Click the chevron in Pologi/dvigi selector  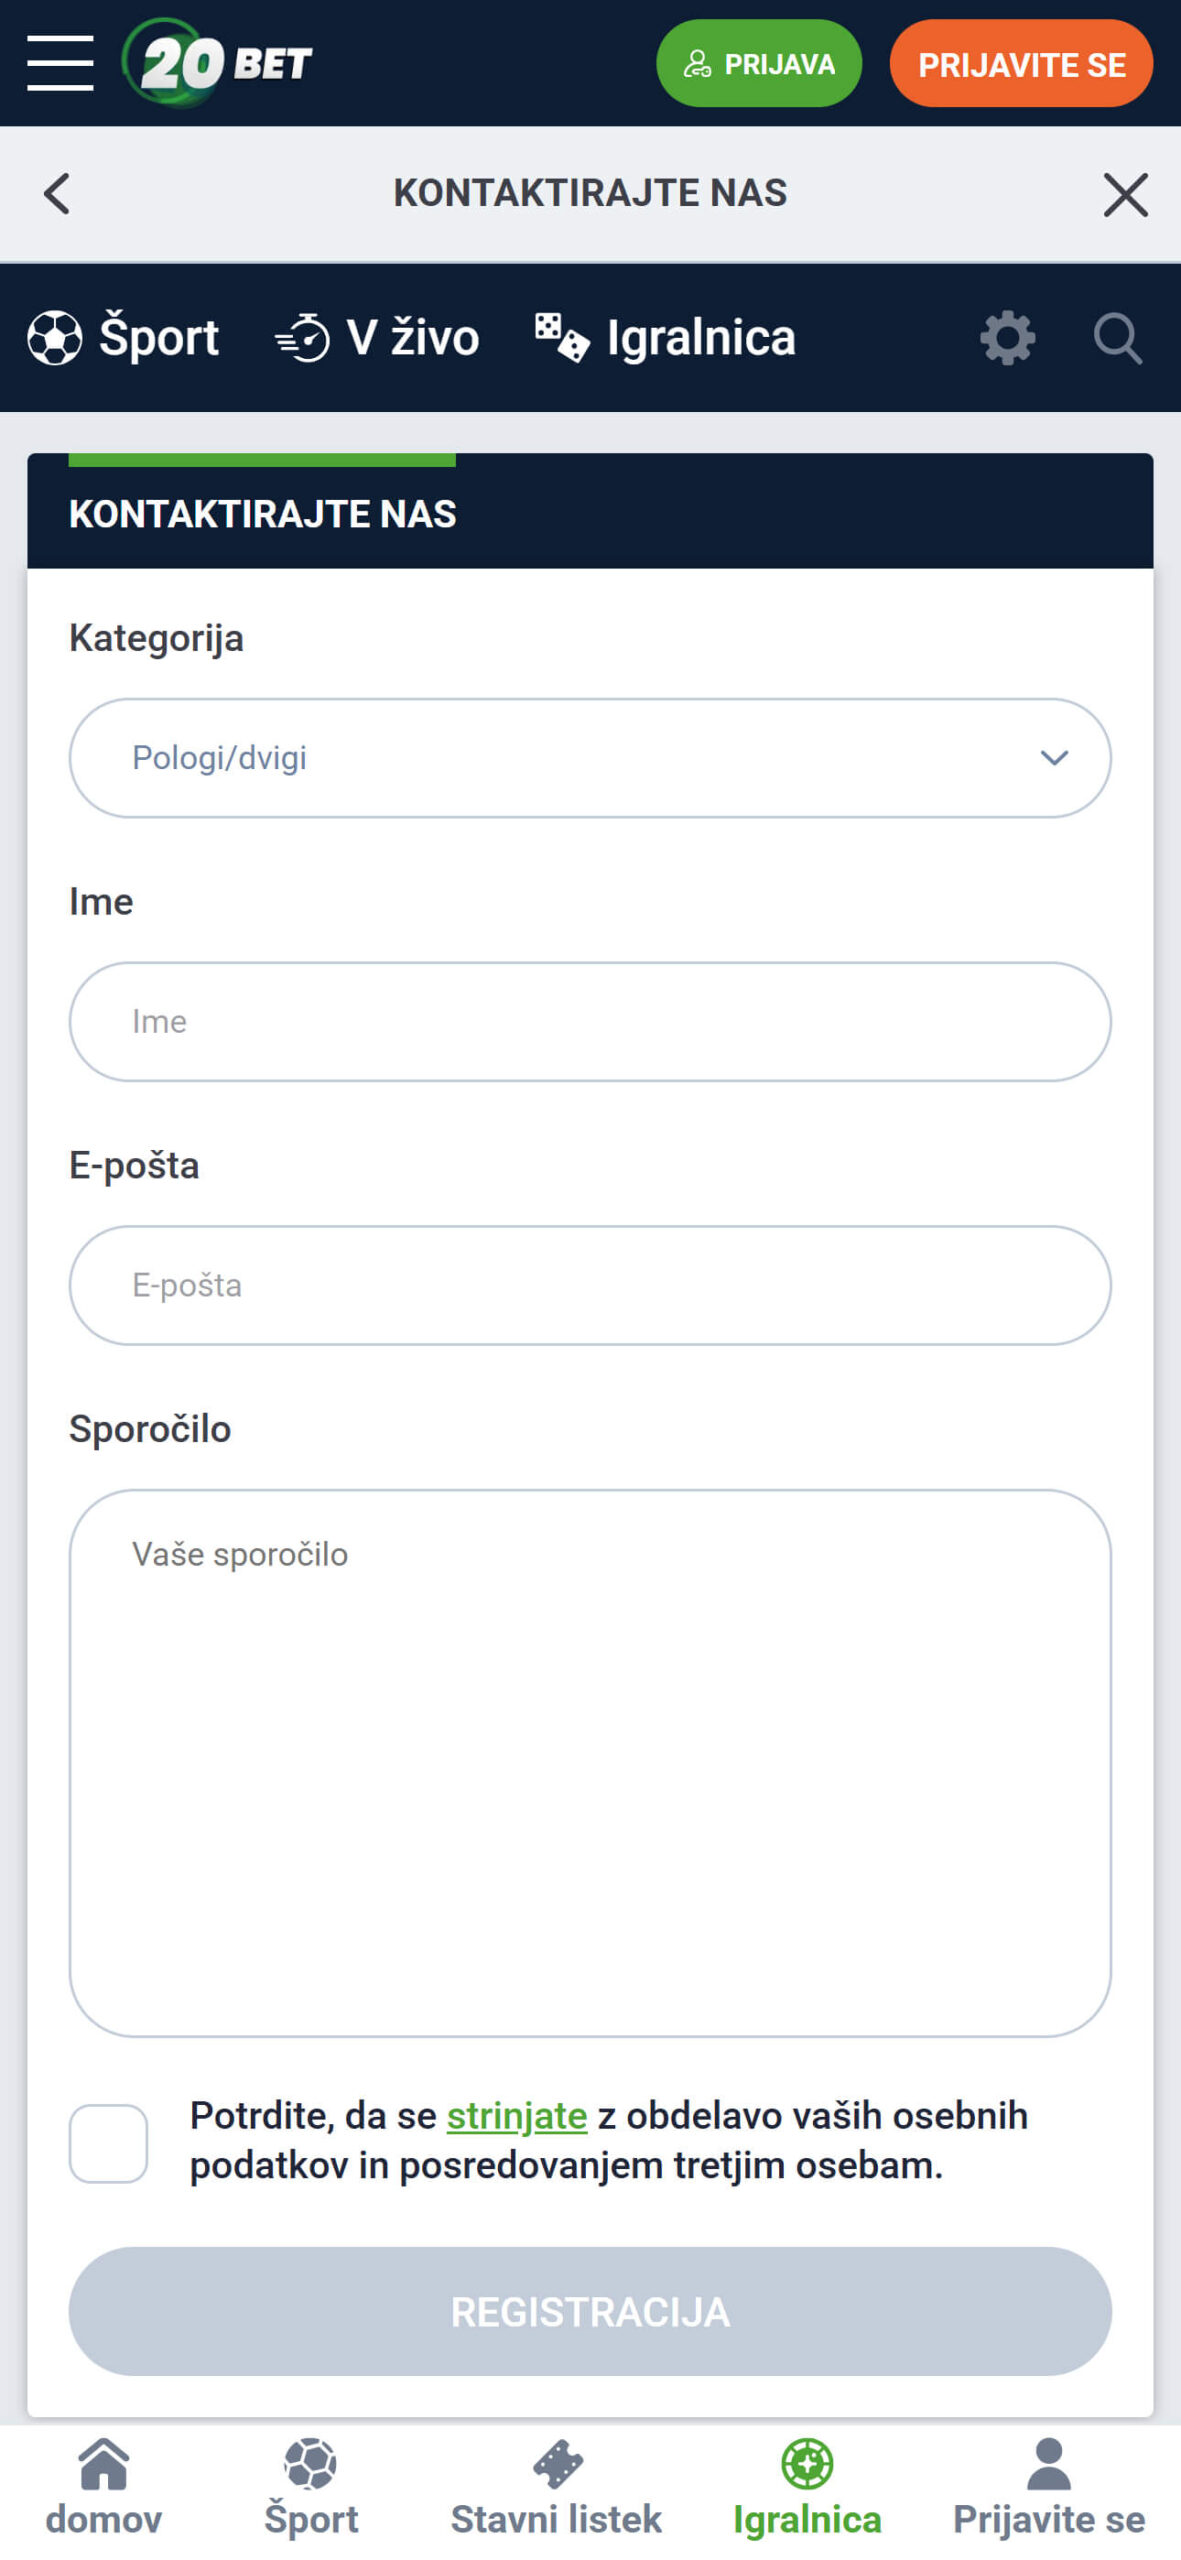tap(1054, 758)
